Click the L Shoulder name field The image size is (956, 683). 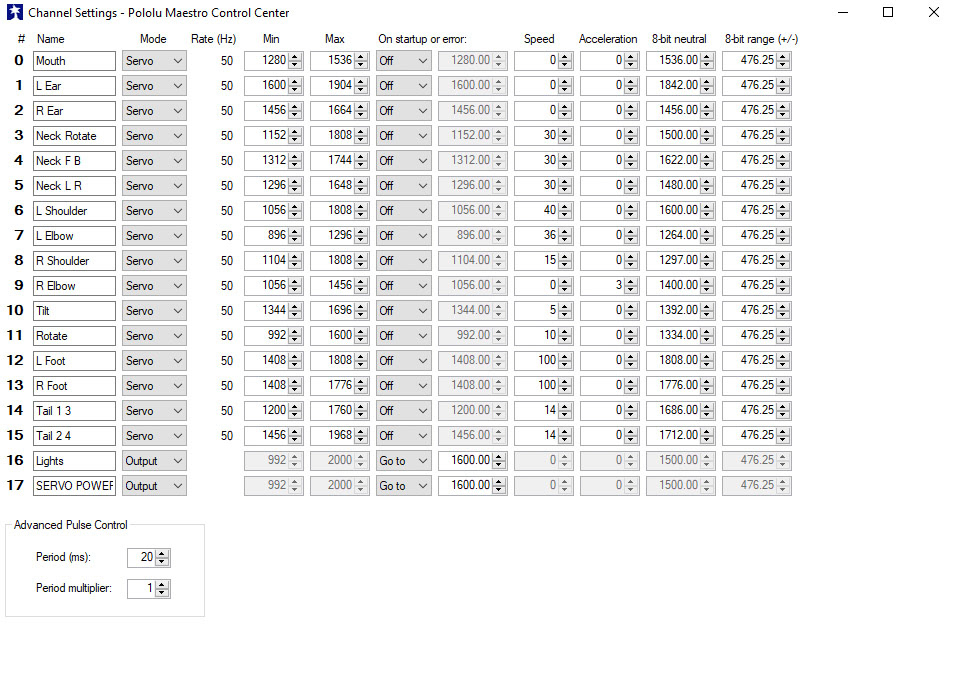coord(74,211)
